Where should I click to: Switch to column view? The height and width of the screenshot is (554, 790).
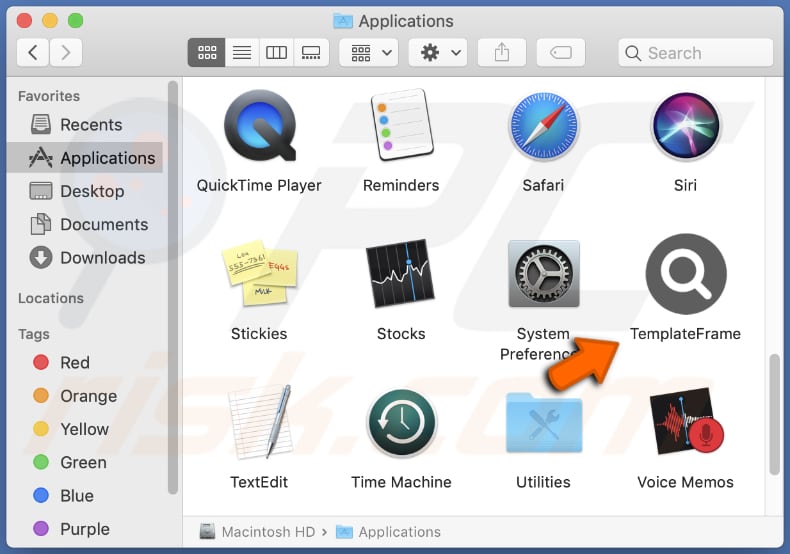click(276, 52)
